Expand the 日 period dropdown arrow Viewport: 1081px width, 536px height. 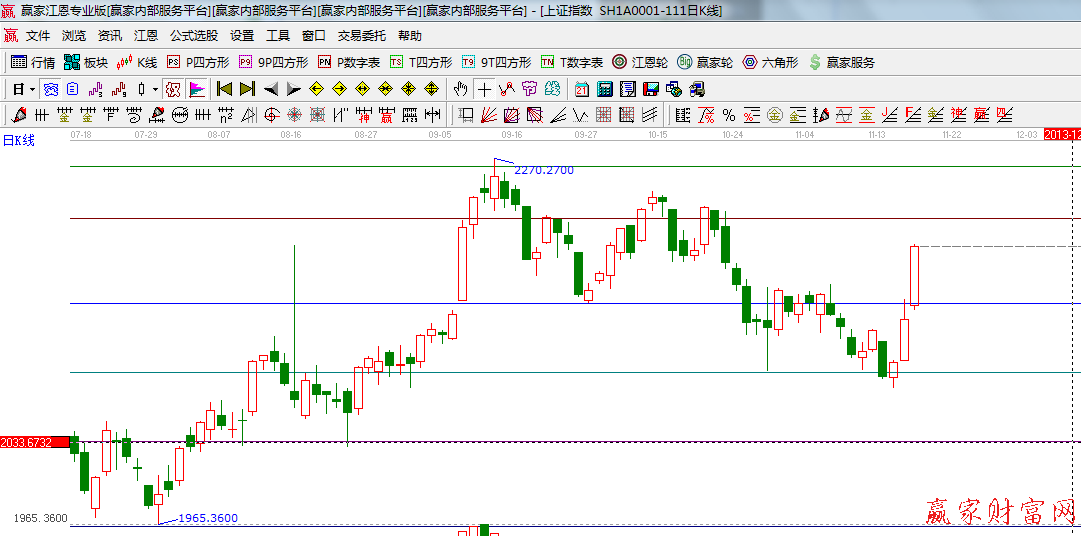coord(32,89)
